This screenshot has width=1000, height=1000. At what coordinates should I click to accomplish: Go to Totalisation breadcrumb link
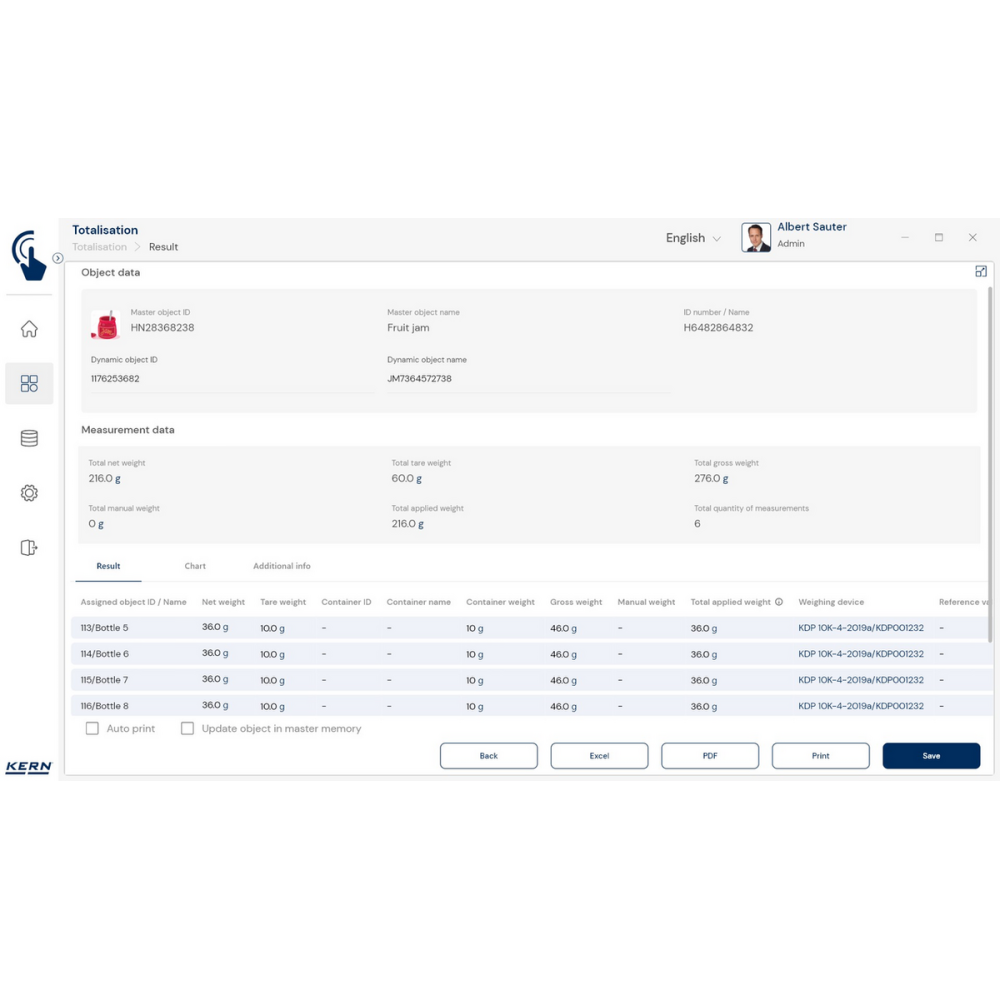(99, 247)
